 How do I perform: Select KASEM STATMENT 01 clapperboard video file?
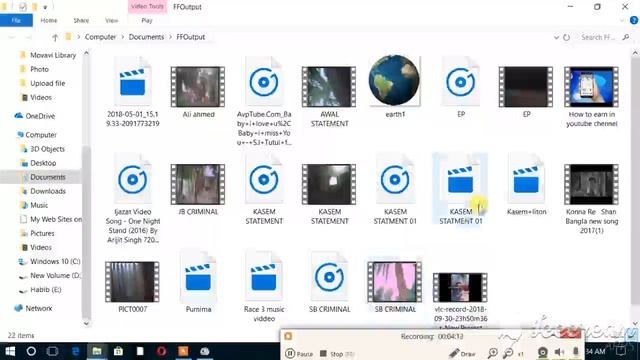(460, 179)
